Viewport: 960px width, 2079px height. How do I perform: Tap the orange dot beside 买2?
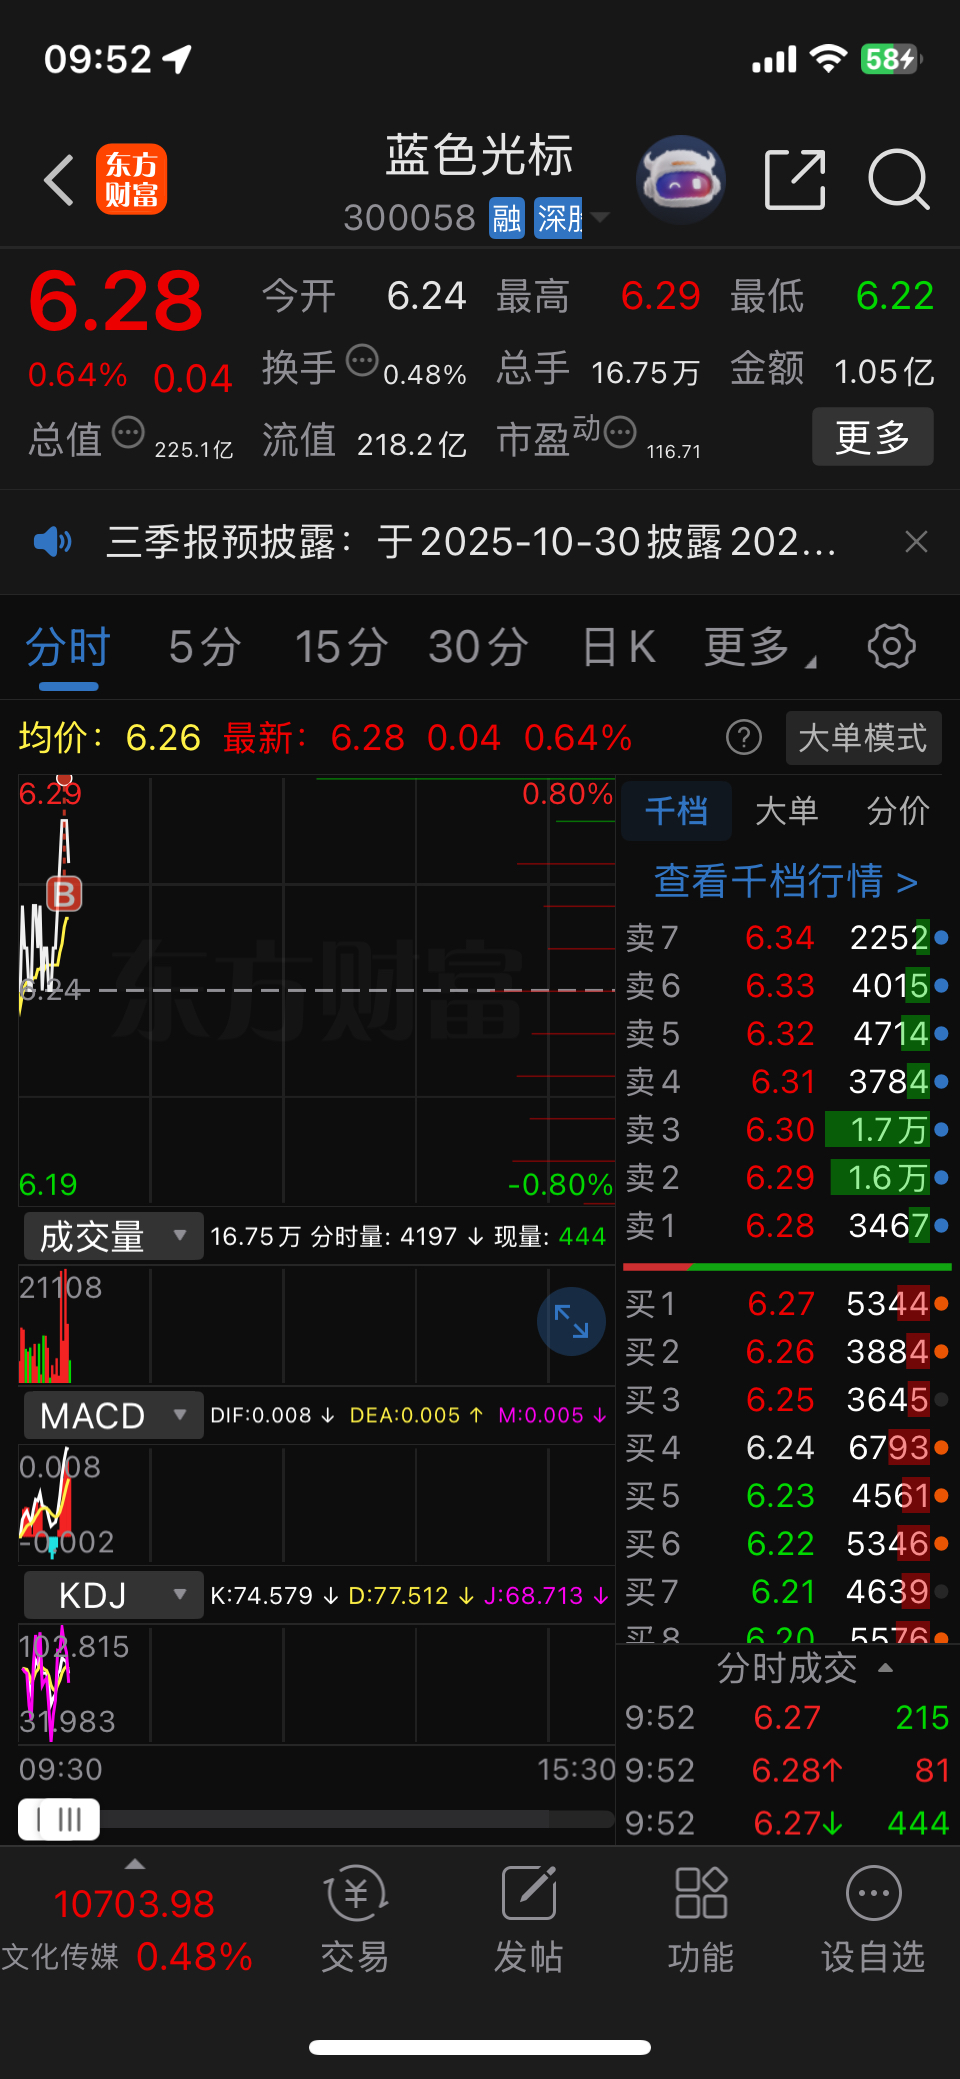[941, 1351]
